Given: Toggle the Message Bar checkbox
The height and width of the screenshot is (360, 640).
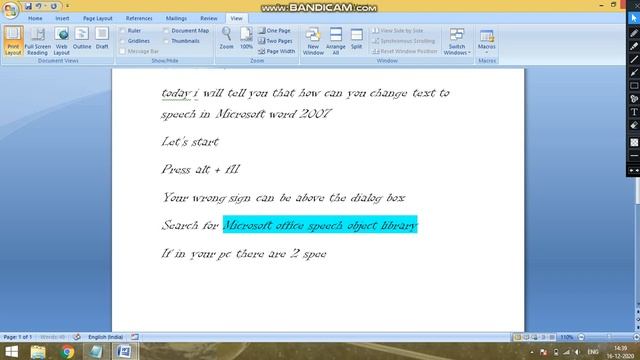Looking at the screenshot, I should point(122,51).
